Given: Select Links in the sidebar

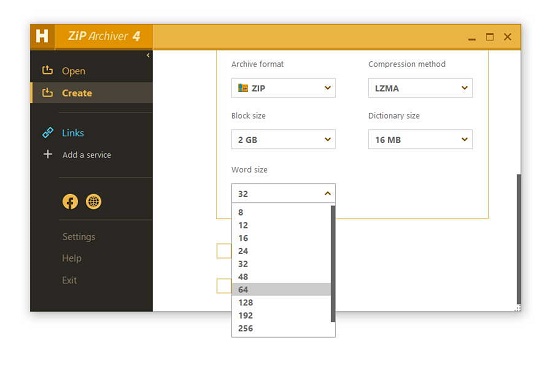Looking at the screenshot, I should pyautogui.click(x=73, y=133).
